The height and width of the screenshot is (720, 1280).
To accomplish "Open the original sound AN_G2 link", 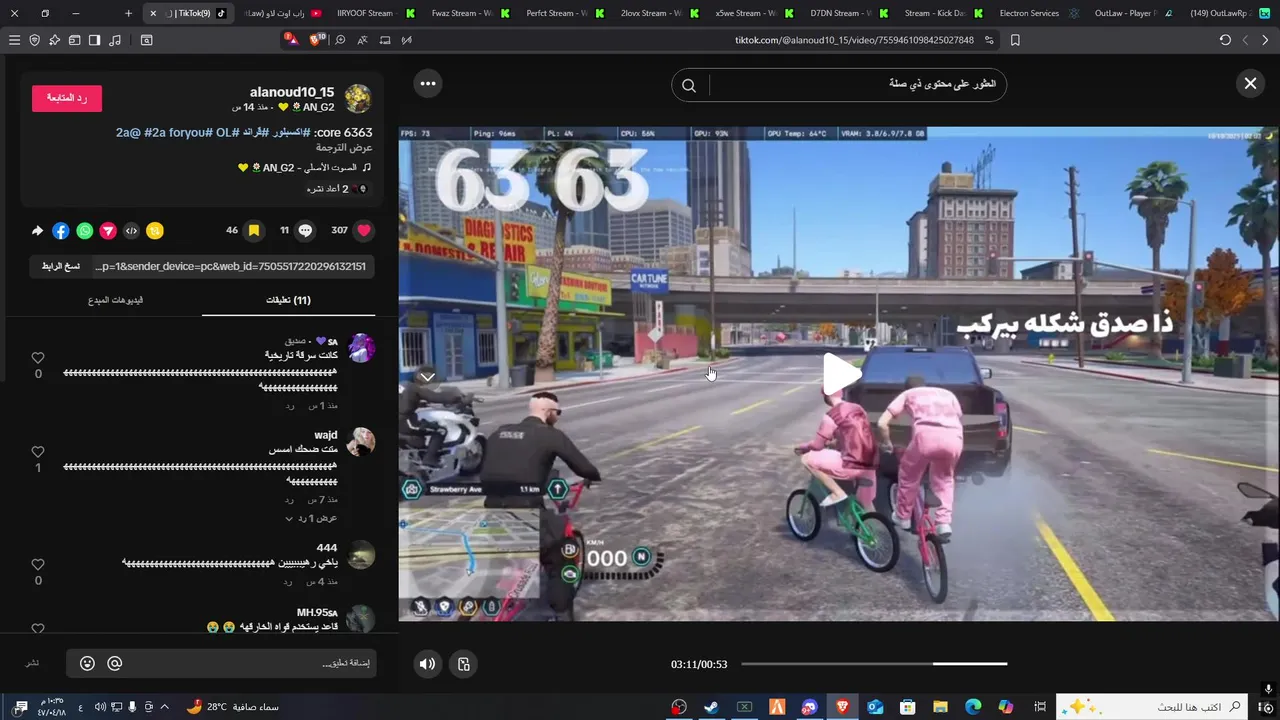I will (x=305, y=167).
